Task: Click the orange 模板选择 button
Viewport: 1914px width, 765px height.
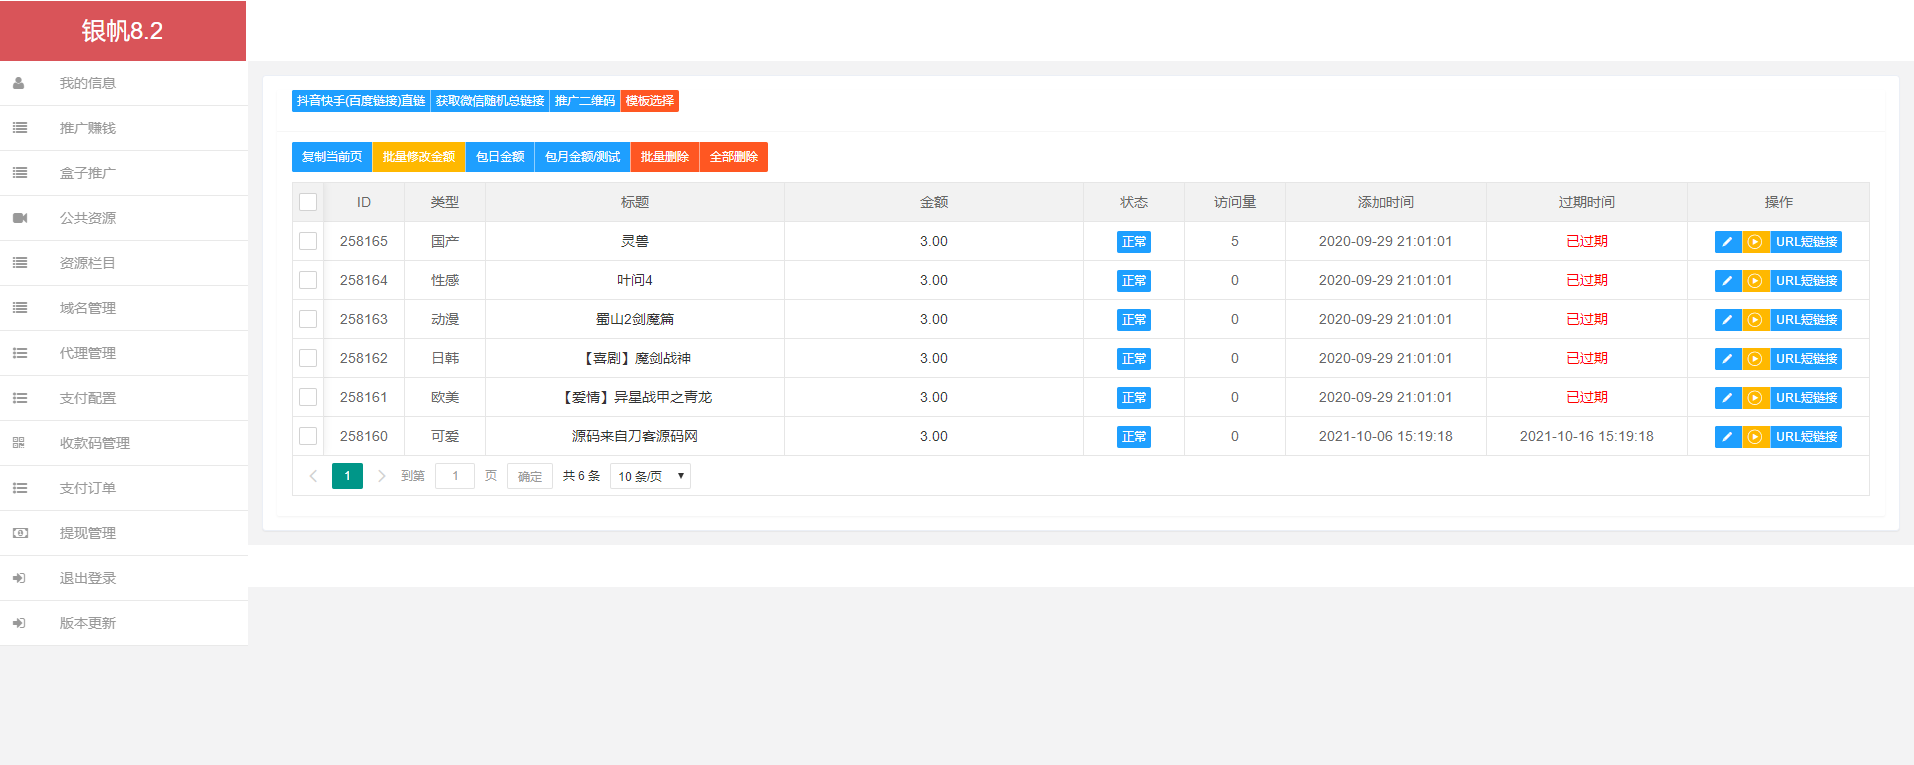Action: [x=650, y=101]
